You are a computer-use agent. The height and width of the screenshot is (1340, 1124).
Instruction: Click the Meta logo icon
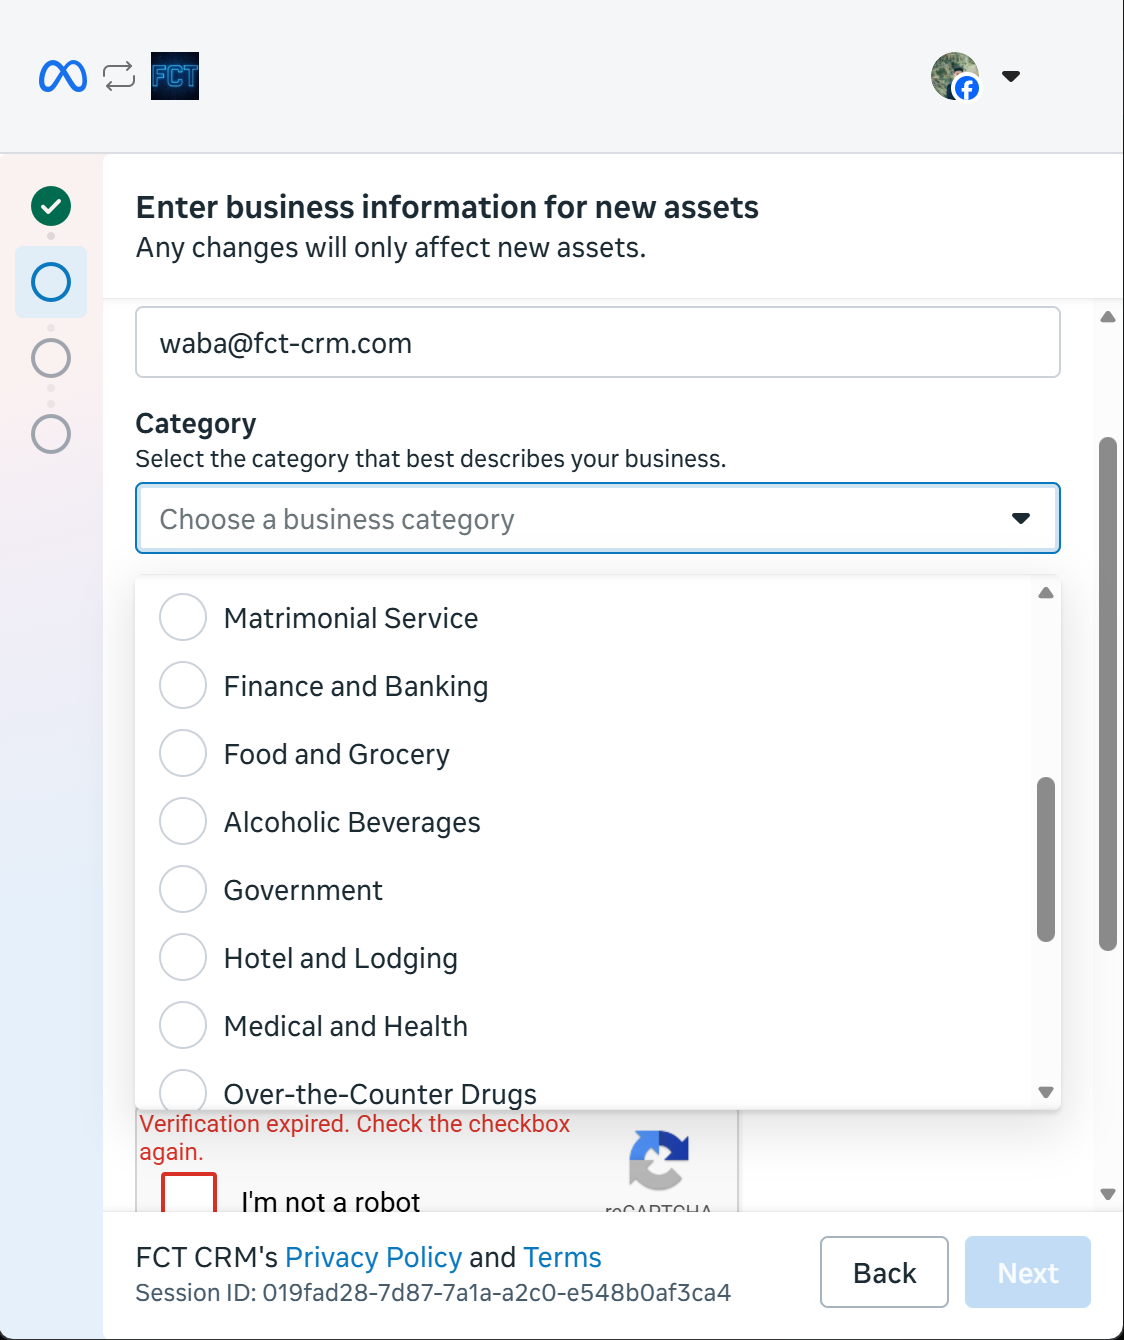[x=63, y=76]
